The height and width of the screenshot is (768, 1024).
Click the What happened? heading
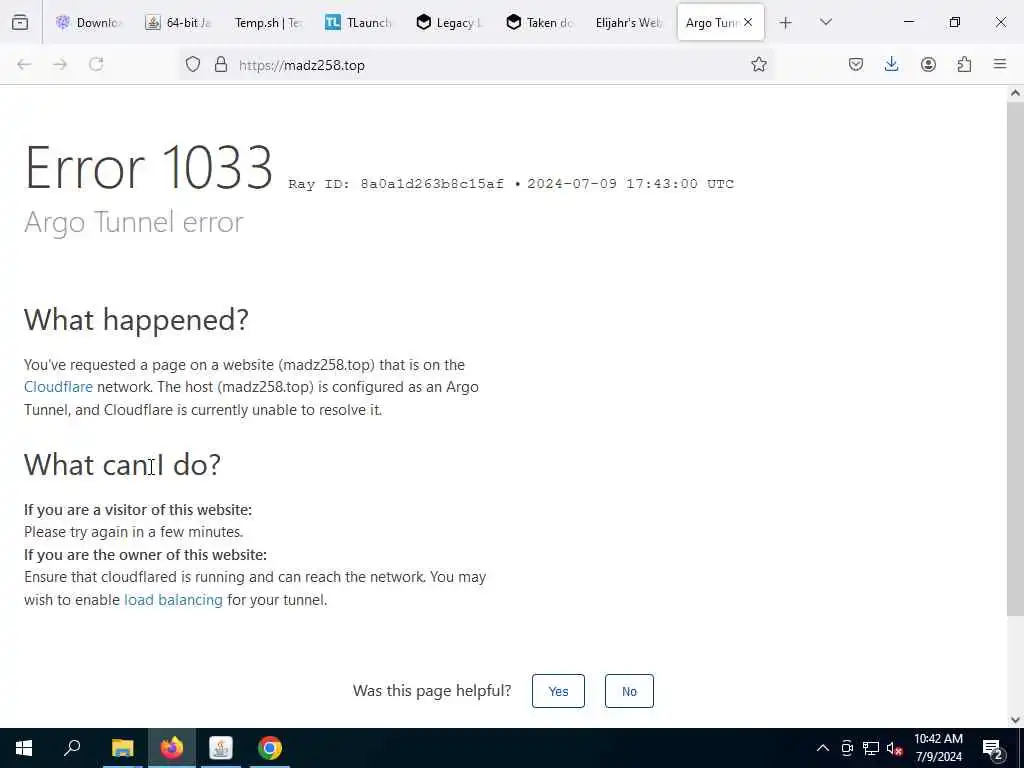pyautogui.click(x=136, y=319)
